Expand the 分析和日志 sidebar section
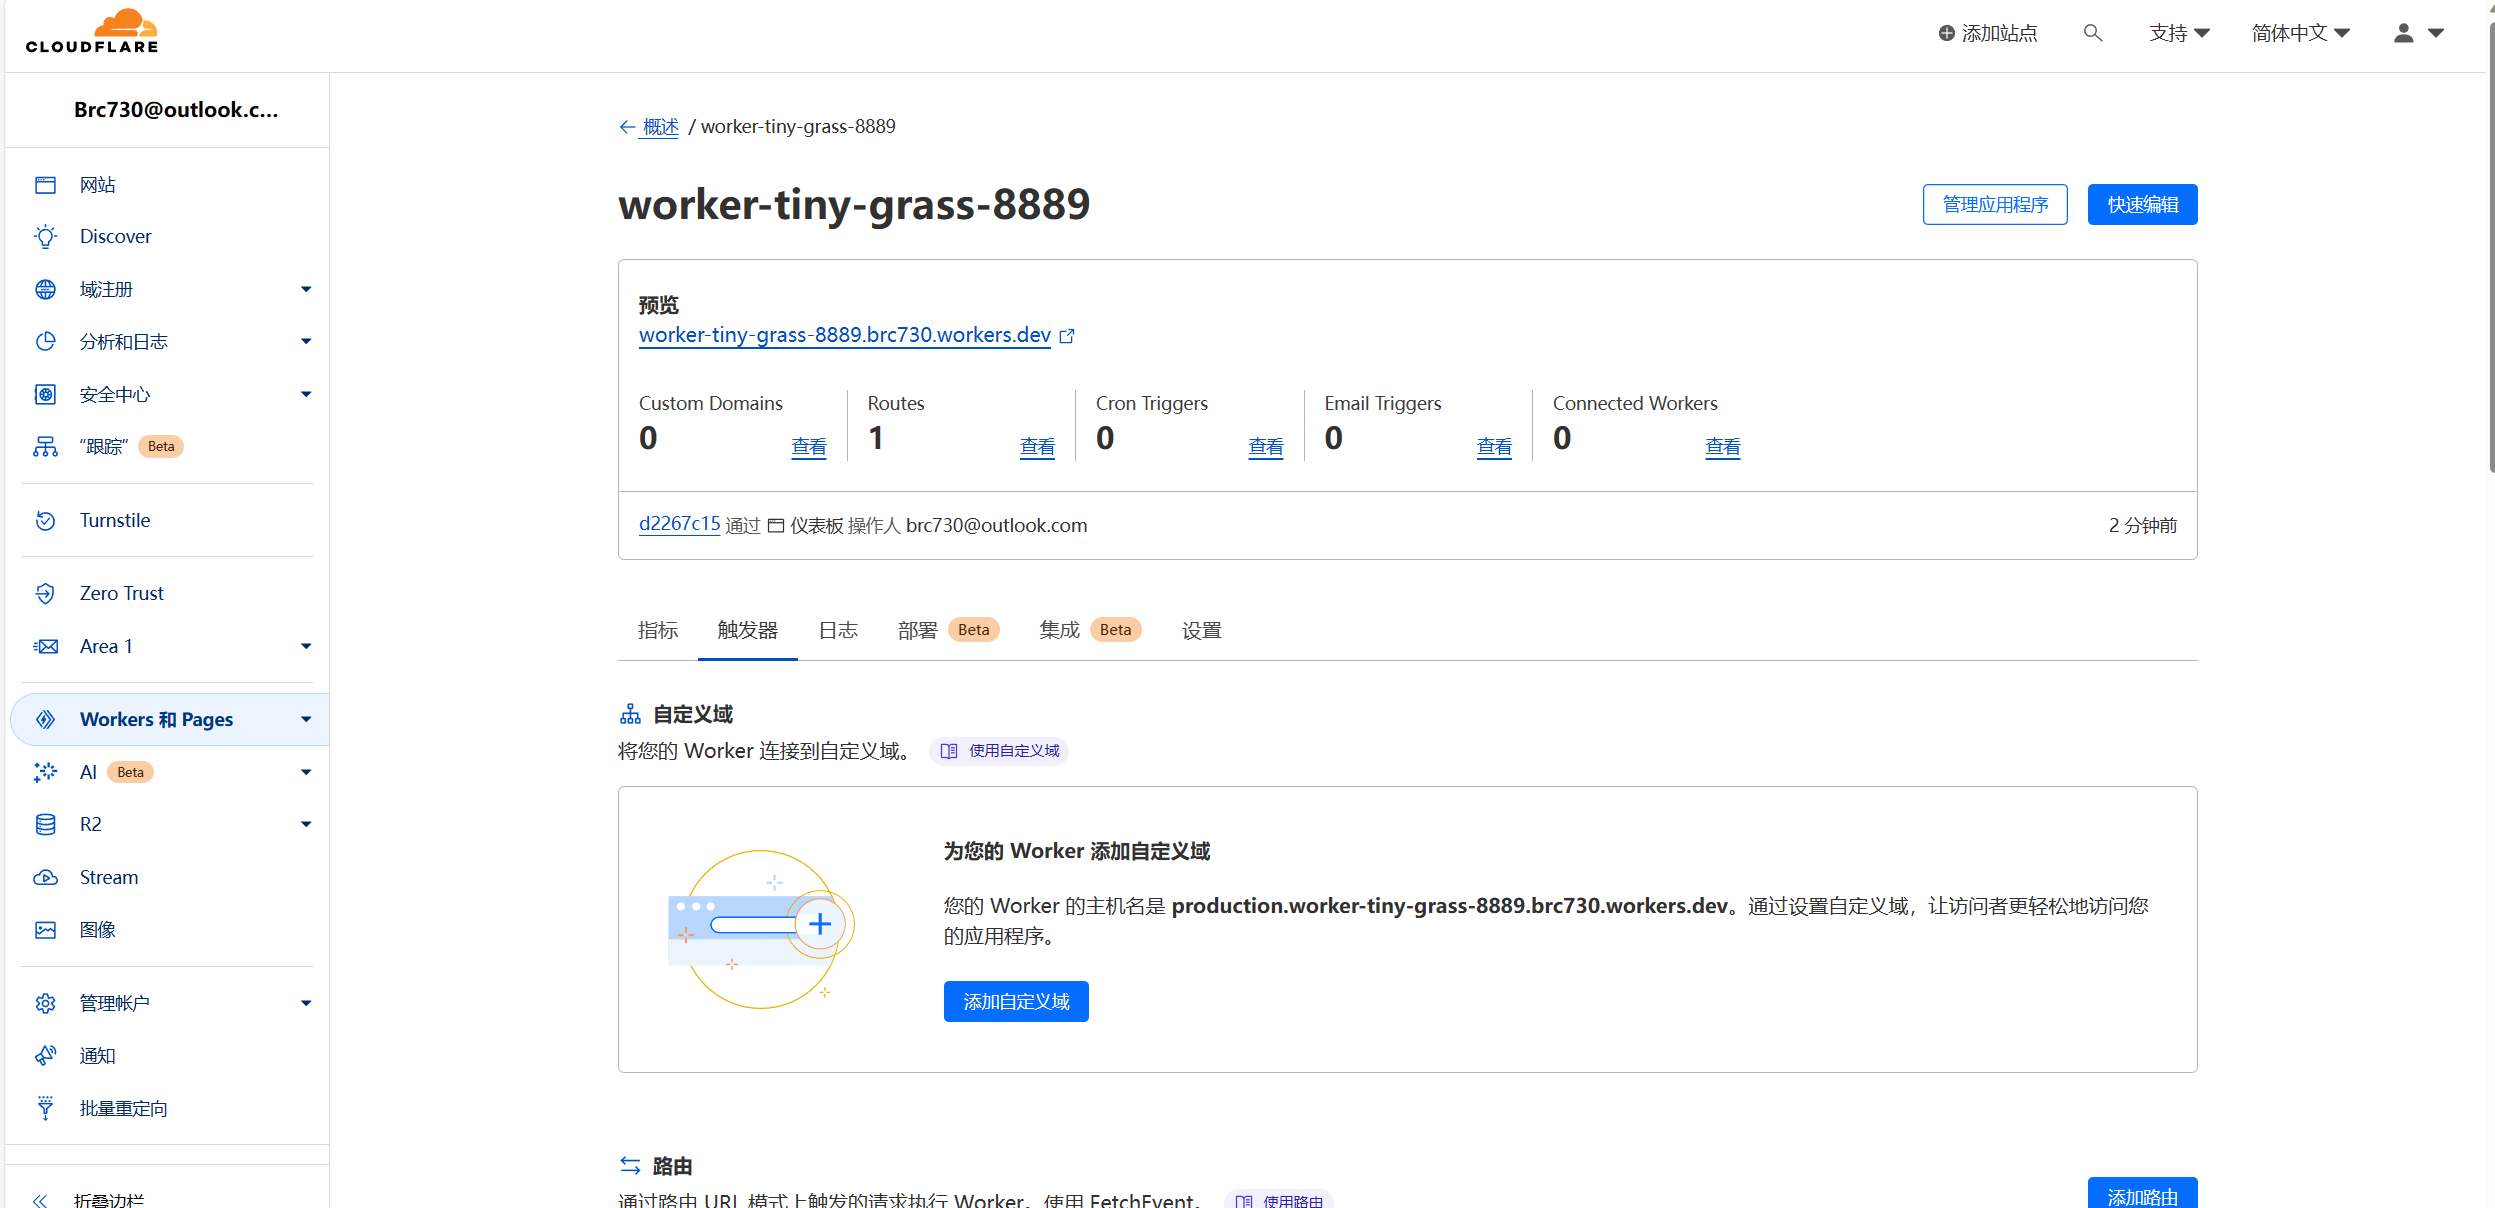The height and width of the screenshot is (1208, 2495). point(306,342)
